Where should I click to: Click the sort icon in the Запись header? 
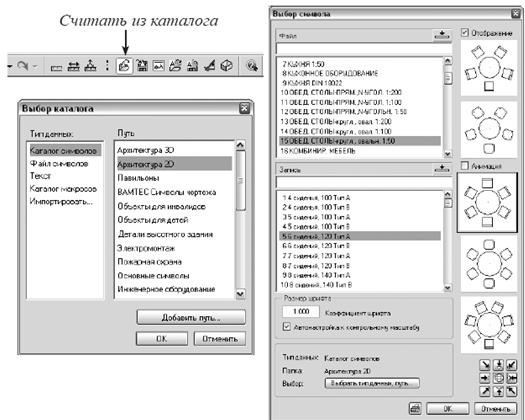[x=442, y=169]
